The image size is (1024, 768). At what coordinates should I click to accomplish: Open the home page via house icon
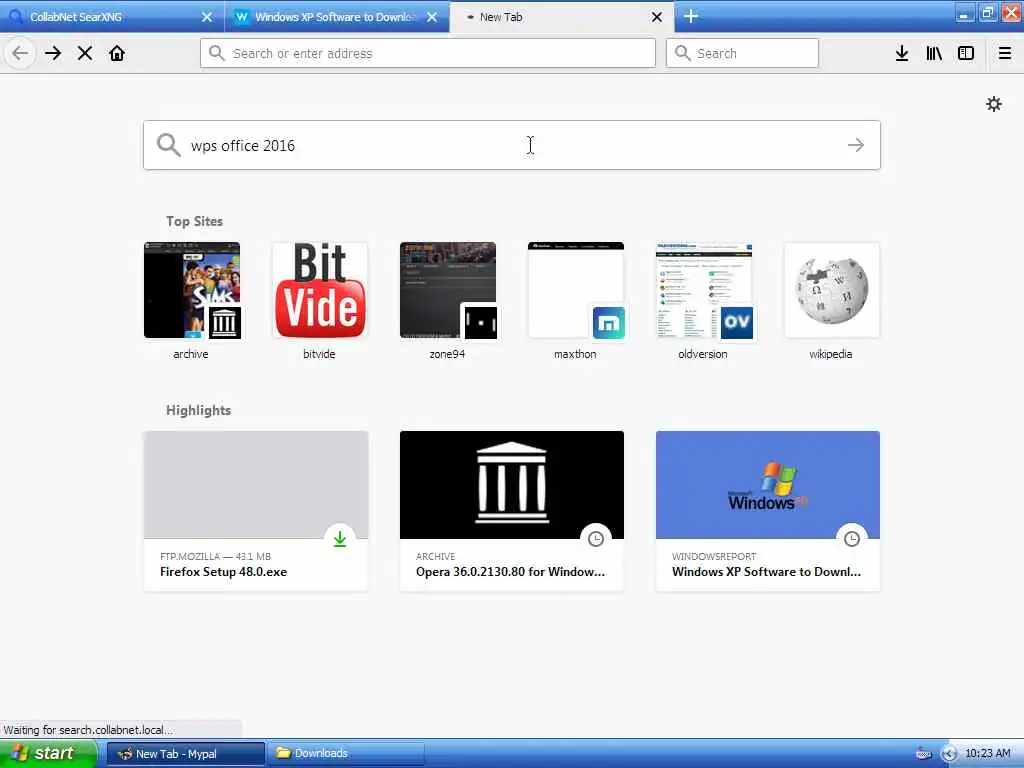click(x=117, y=53)
